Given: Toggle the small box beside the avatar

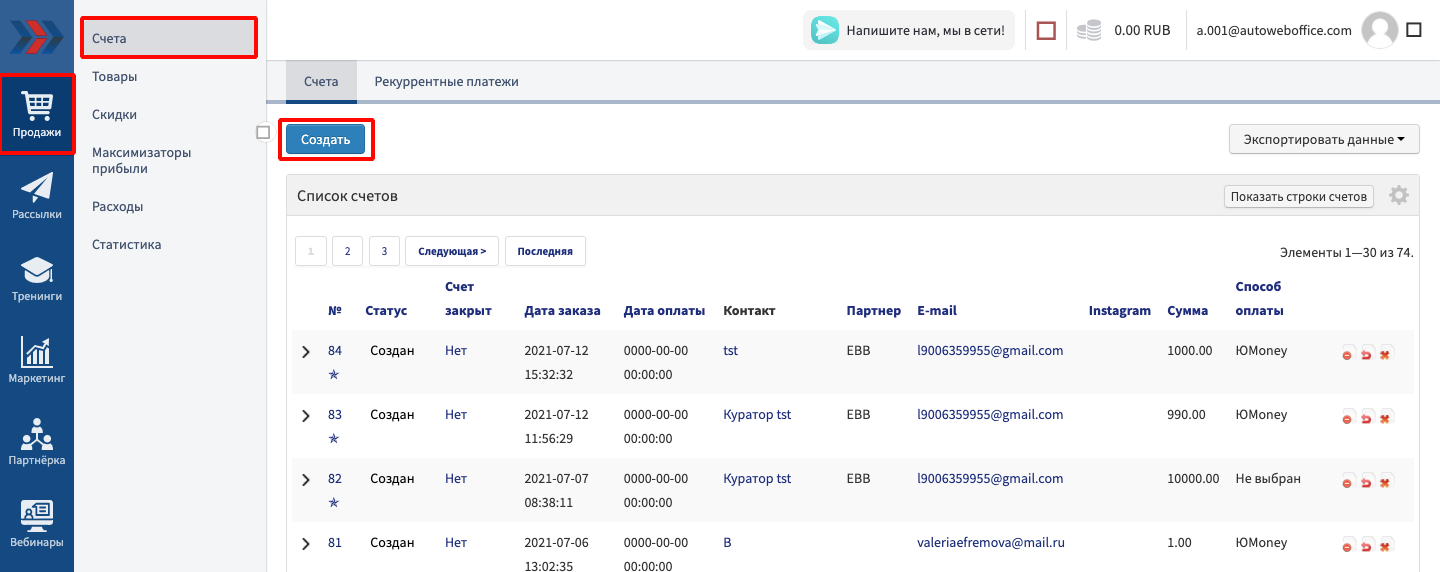Looking at the screenshot, I should pos(1414,30).
